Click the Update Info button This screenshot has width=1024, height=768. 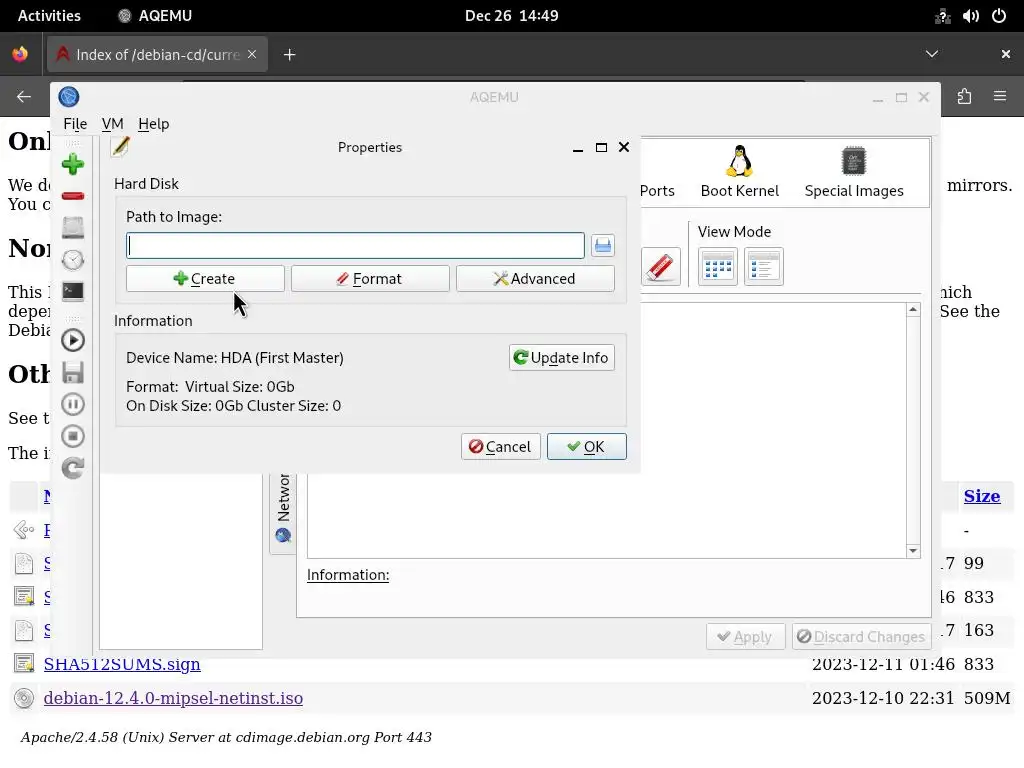tap(562, 358)
